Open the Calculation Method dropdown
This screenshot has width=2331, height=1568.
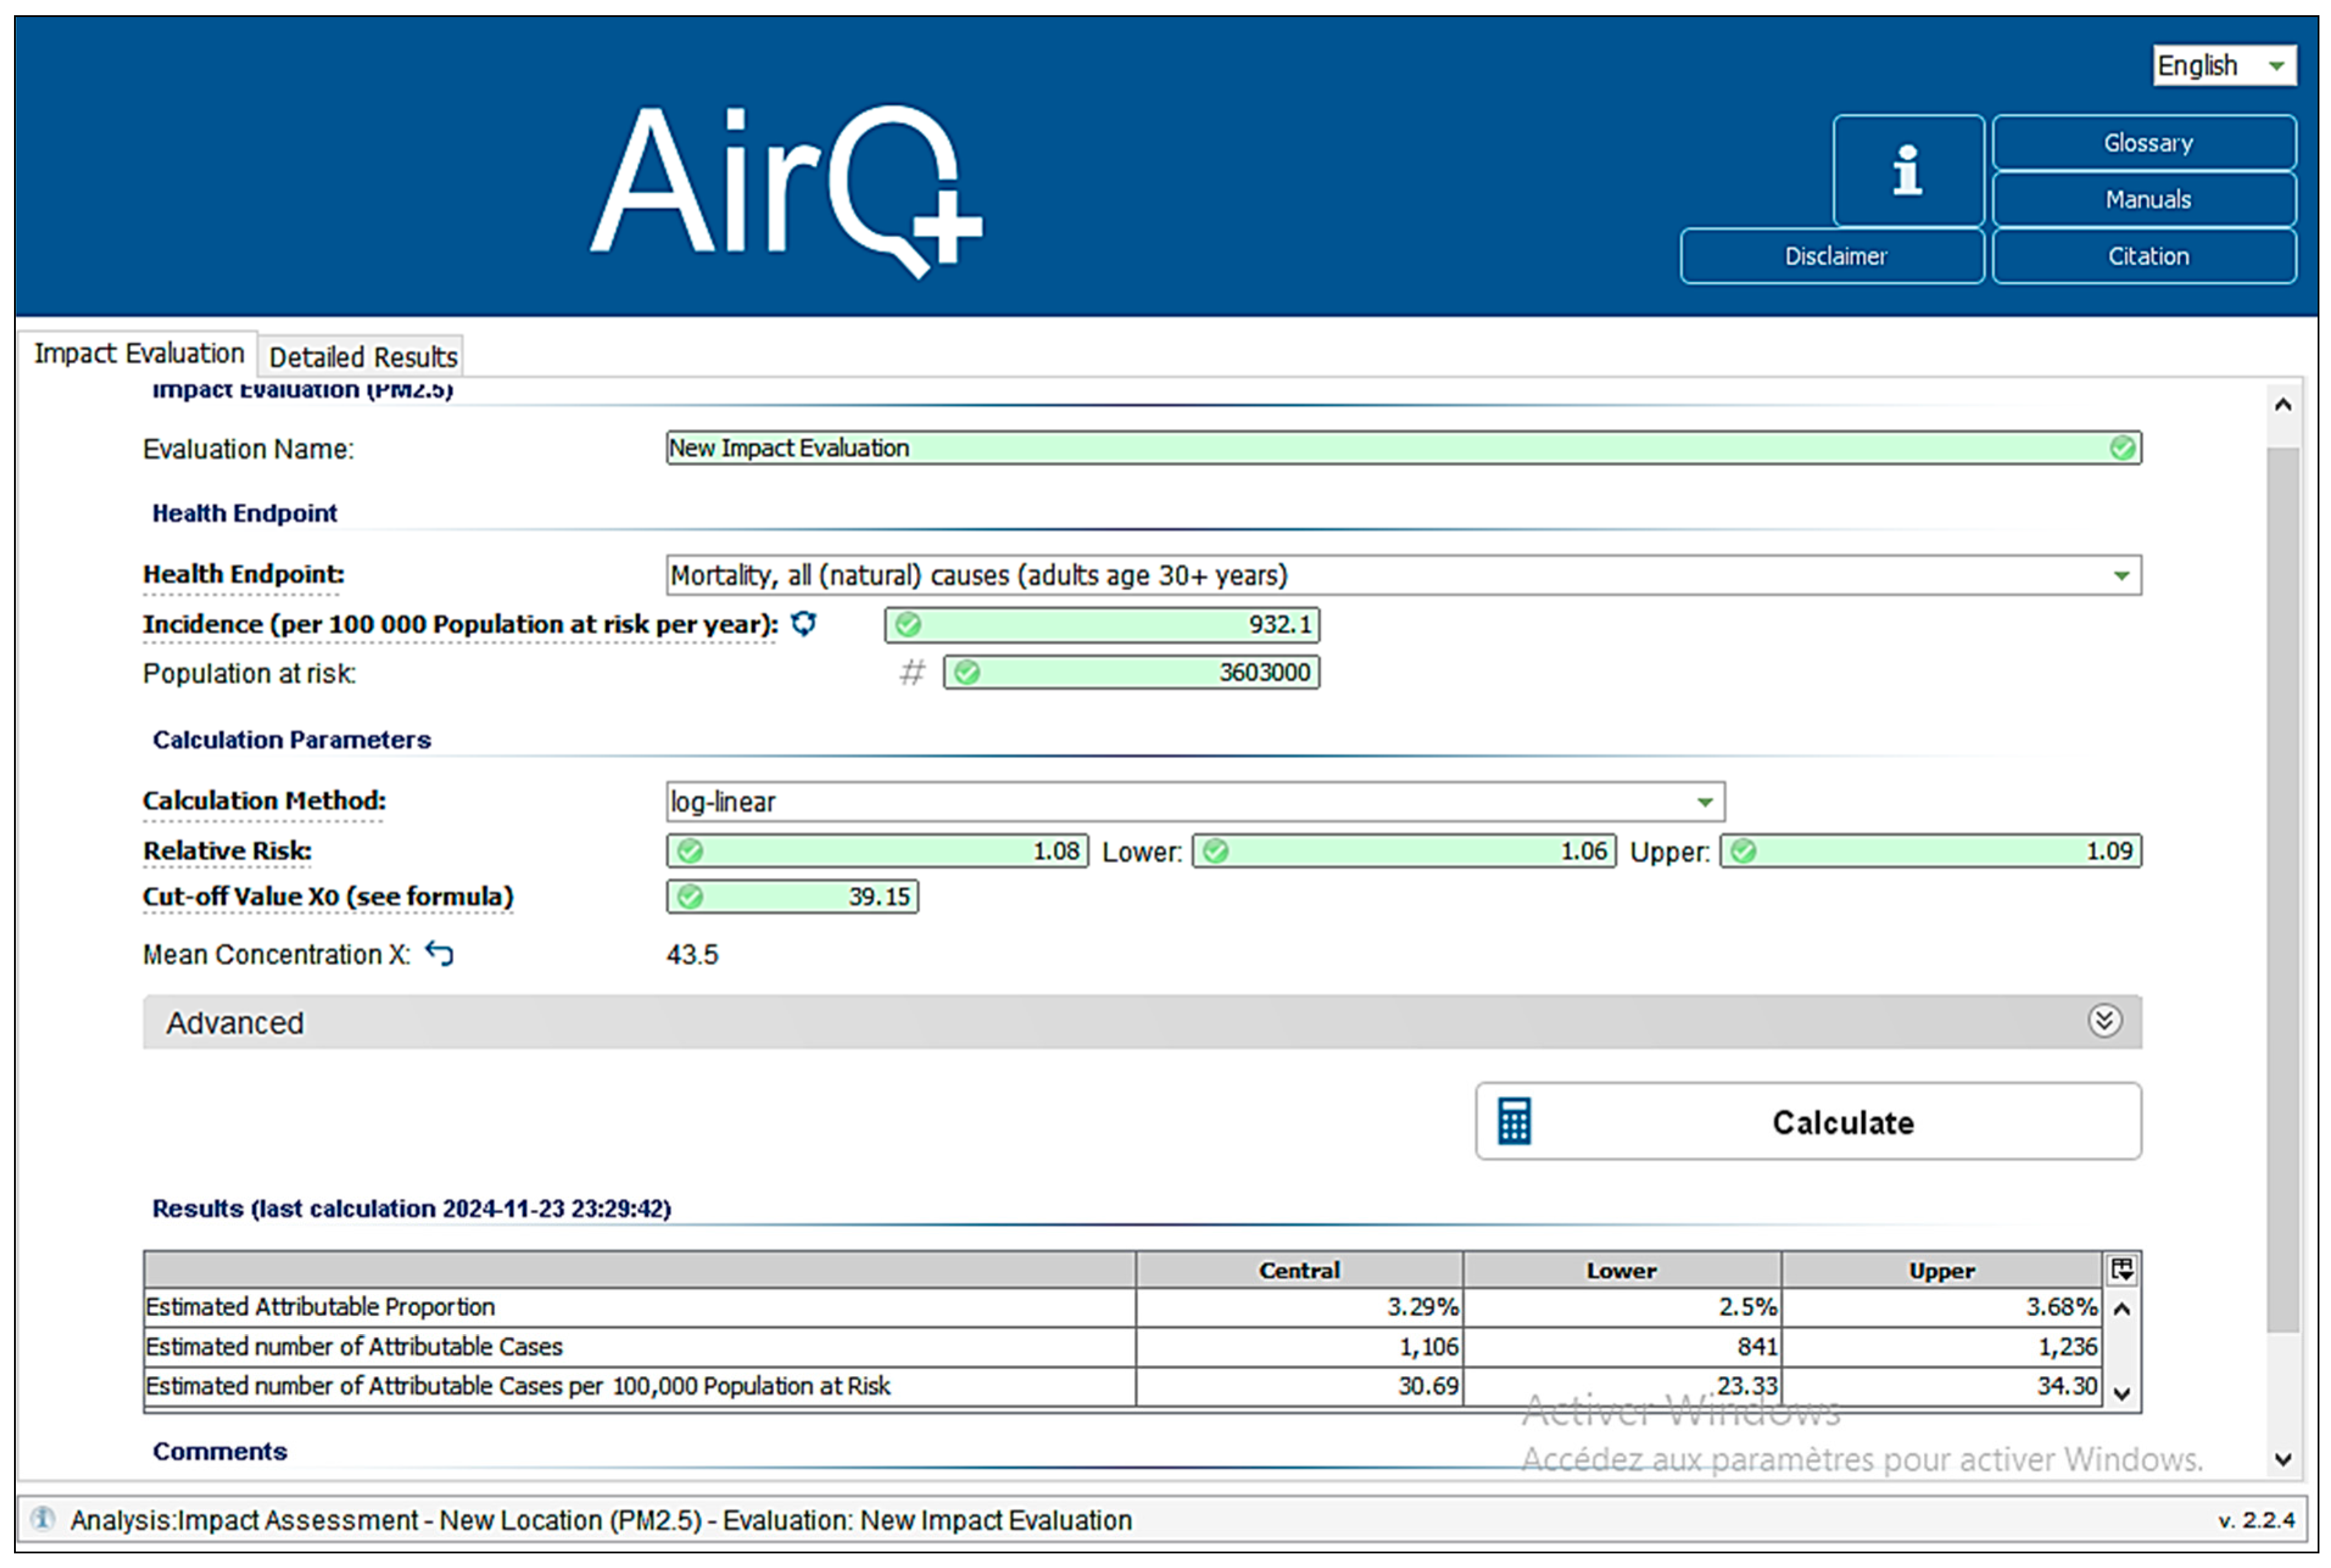[1704, 802]
